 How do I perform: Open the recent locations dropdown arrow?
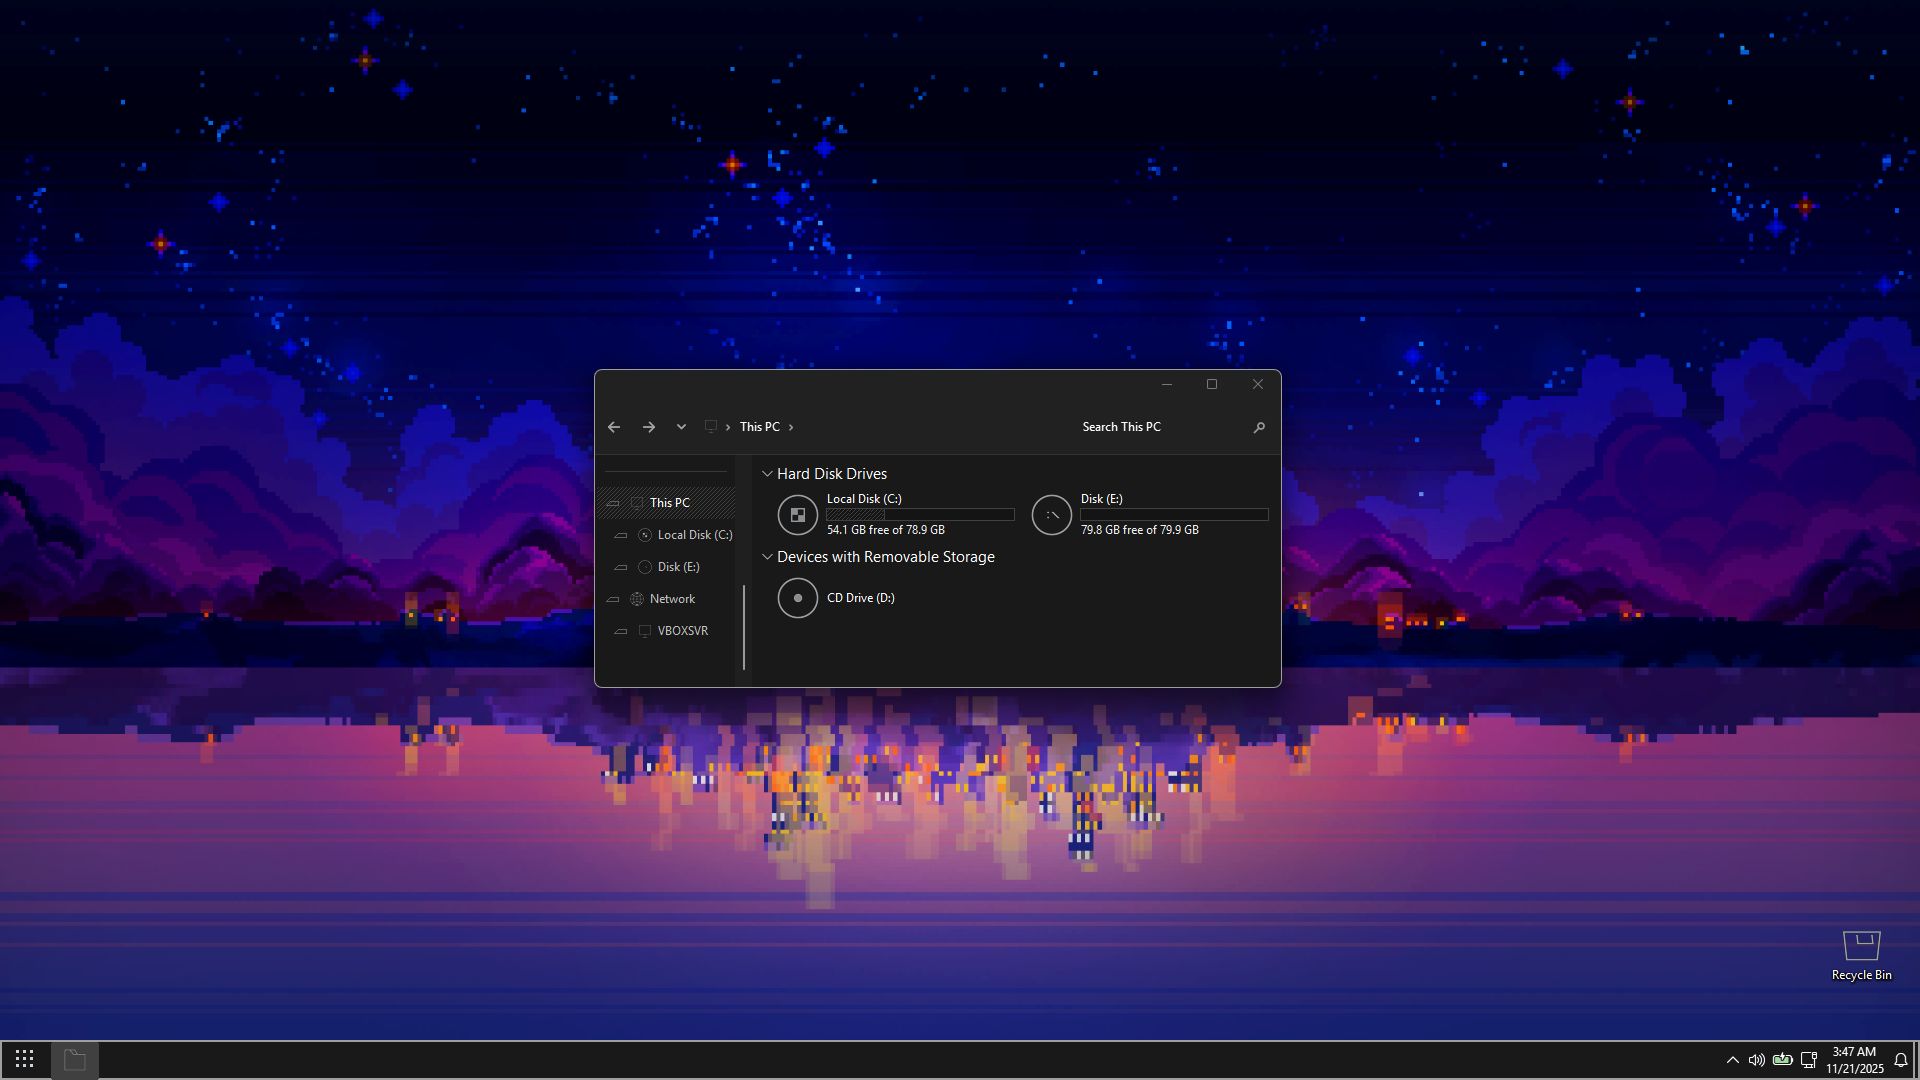681,427
